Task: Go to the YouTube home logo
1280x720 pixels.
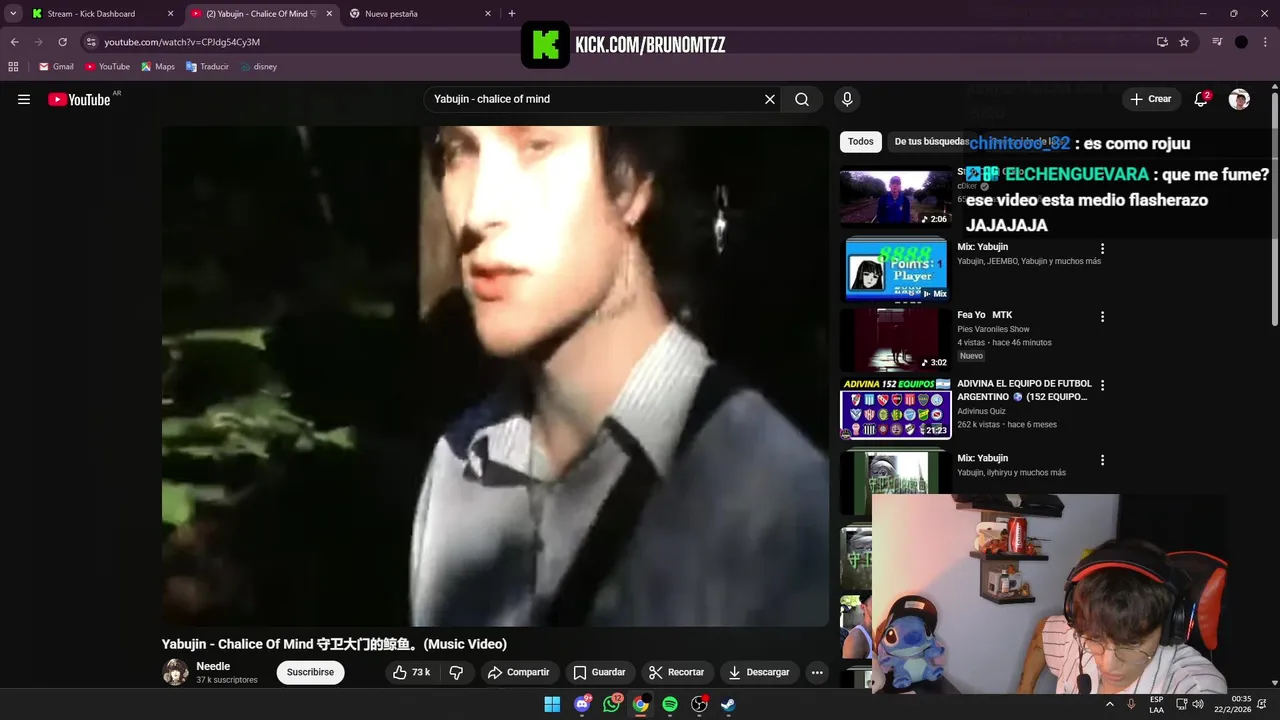Action: tap(79, 99)
